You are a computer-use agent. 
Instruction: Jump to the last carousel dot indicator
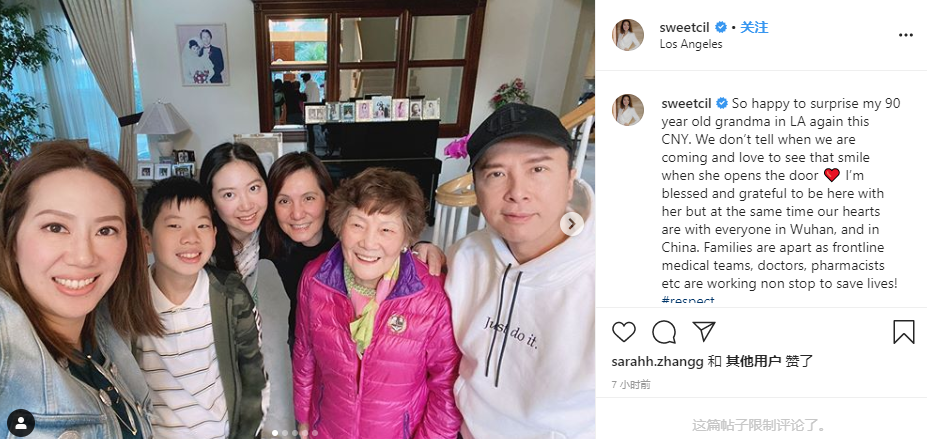(x=315, y=433)
